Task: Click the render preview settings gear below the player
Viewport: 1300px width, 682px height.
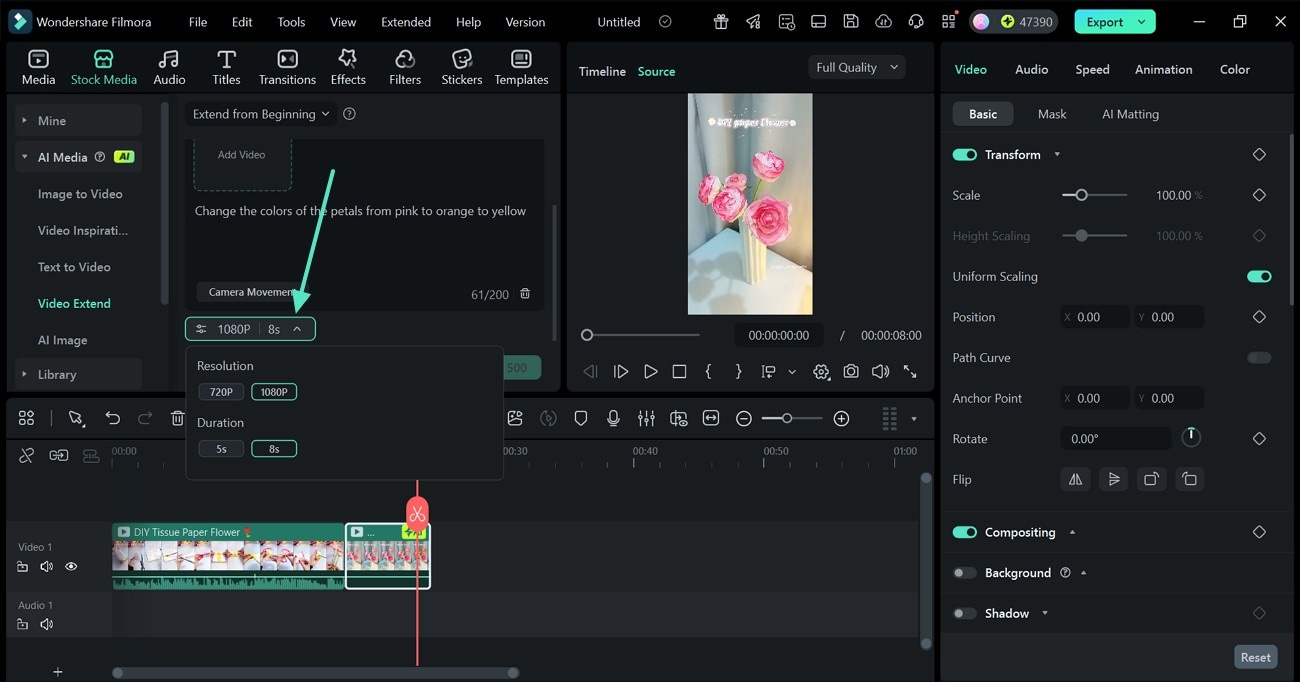Action: [x=821, y=371]
